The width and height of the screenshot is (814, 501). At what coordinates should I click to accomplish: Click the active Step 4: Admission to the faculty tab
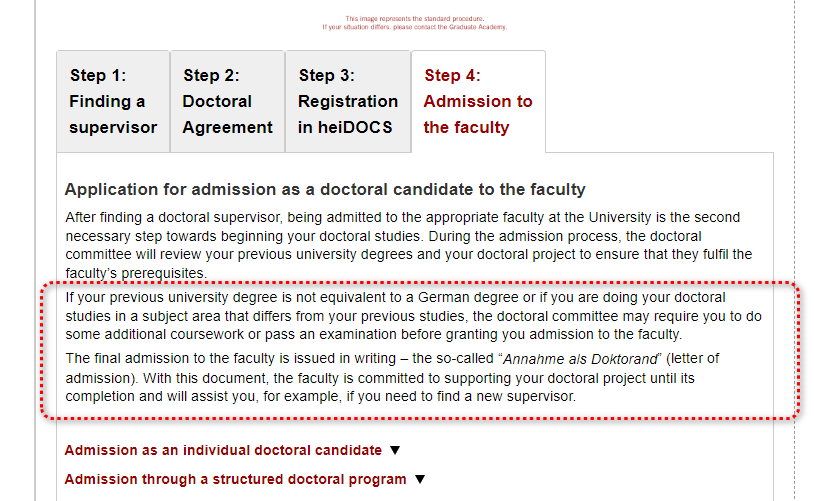coord(478,101)
